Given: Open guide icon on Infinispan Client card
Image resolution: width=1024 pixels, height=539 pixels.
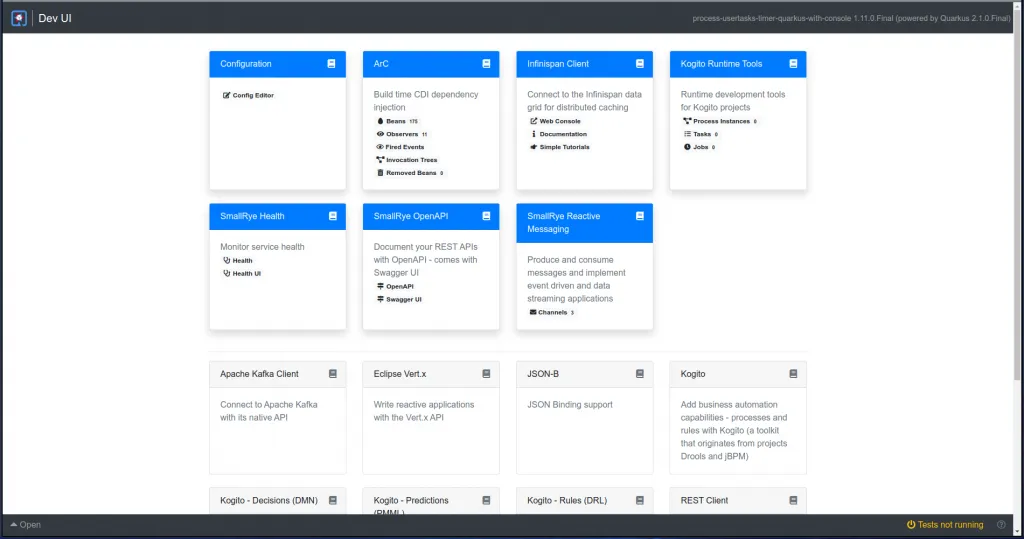Looking at the screenshot, I should click(x=639, y=63).
